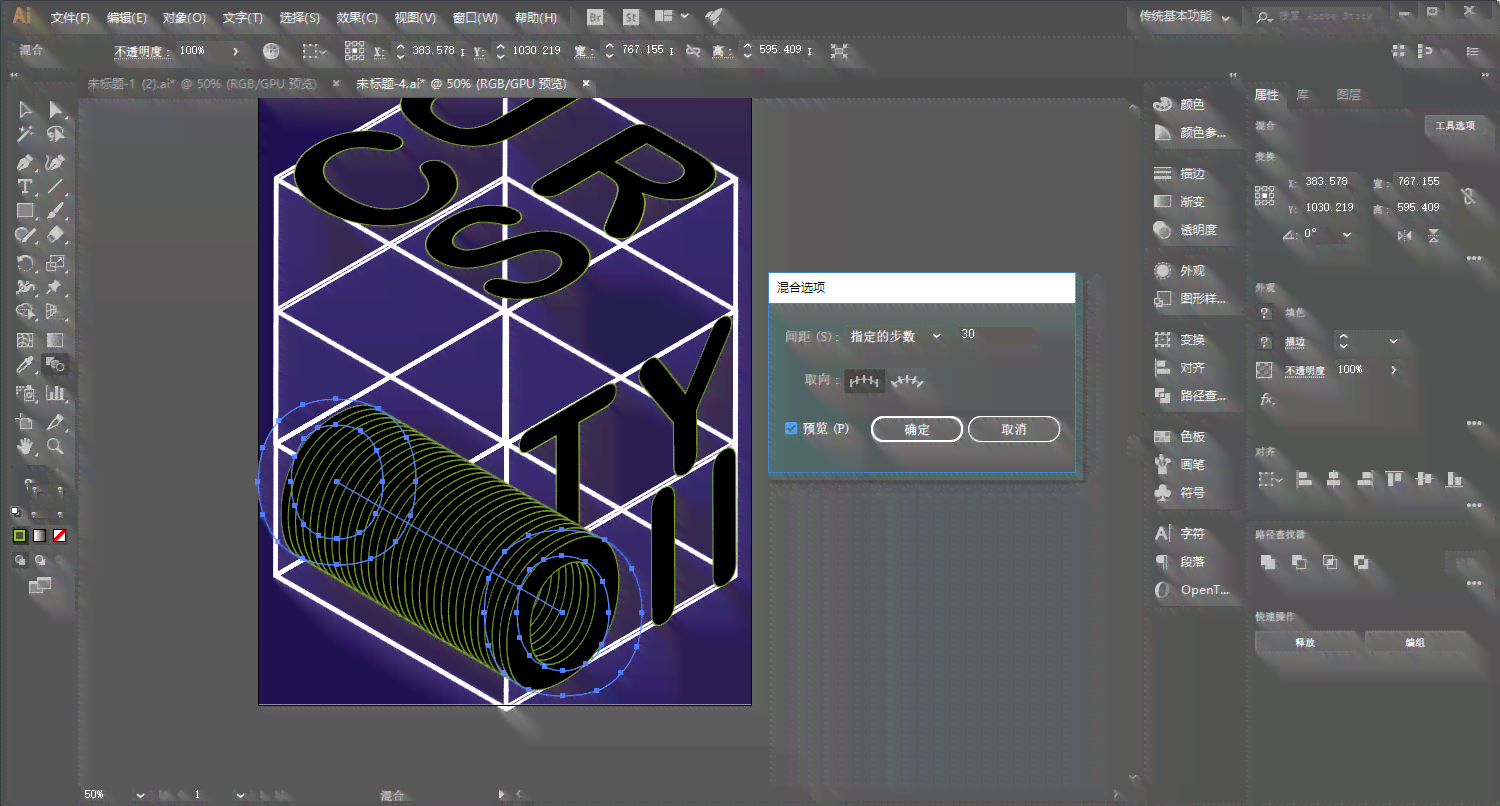Select the Pen tool
Screen dimensions: 1500x806
tap(26, 162)
